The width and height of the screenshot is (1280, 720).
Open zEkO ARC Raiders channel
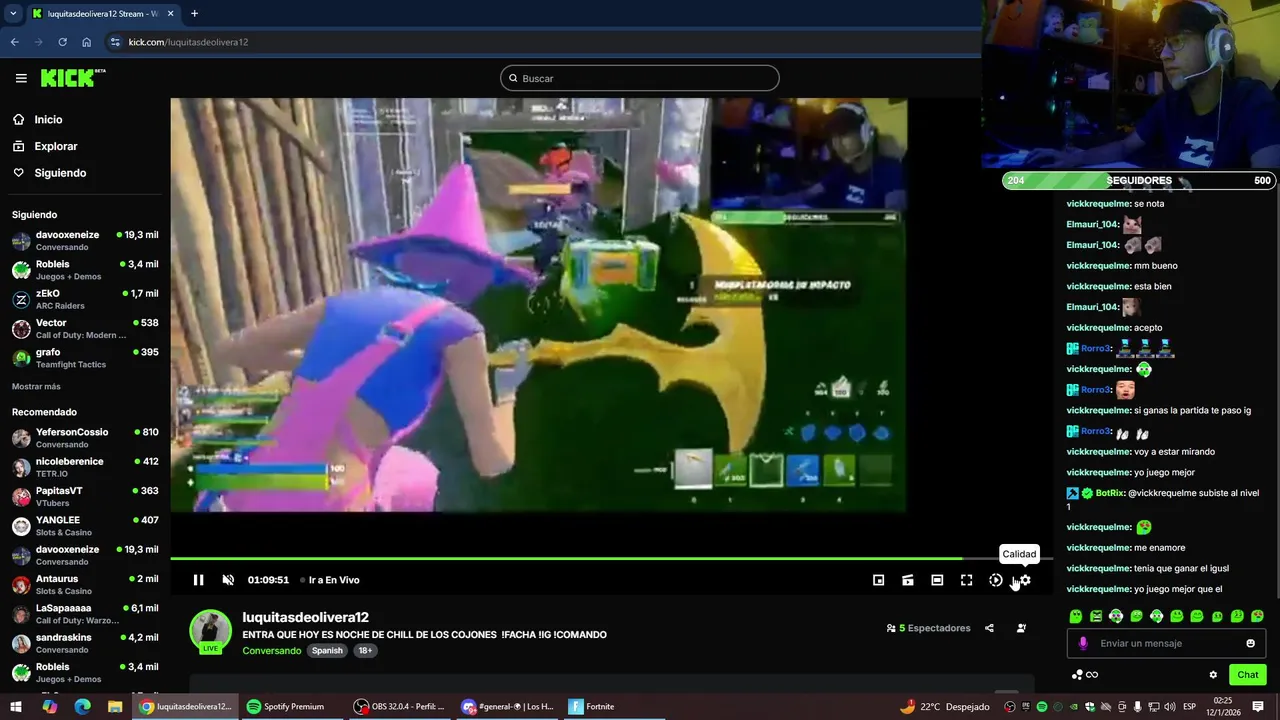85,300
